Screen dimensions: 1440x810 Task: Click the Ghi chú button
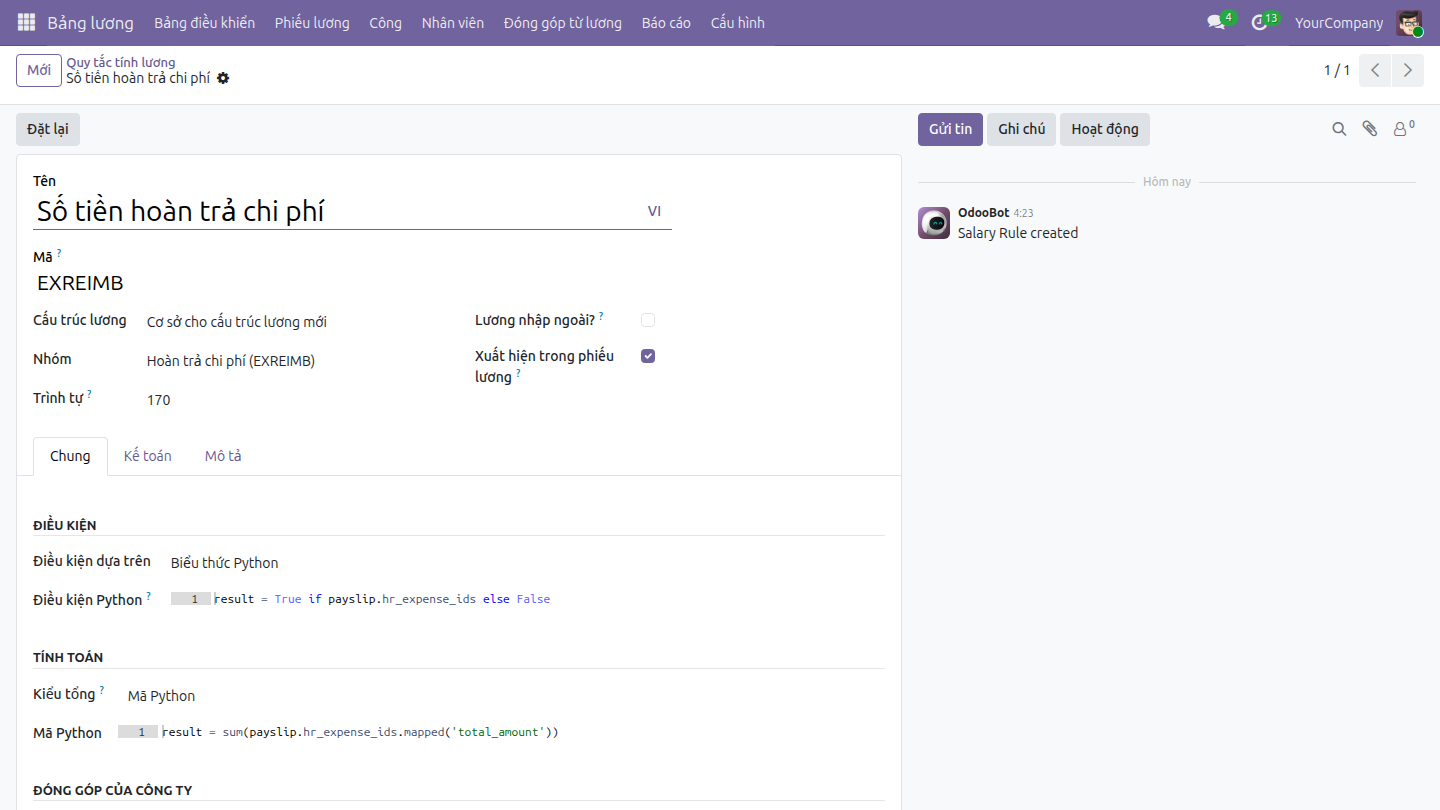pos(1021,129)
